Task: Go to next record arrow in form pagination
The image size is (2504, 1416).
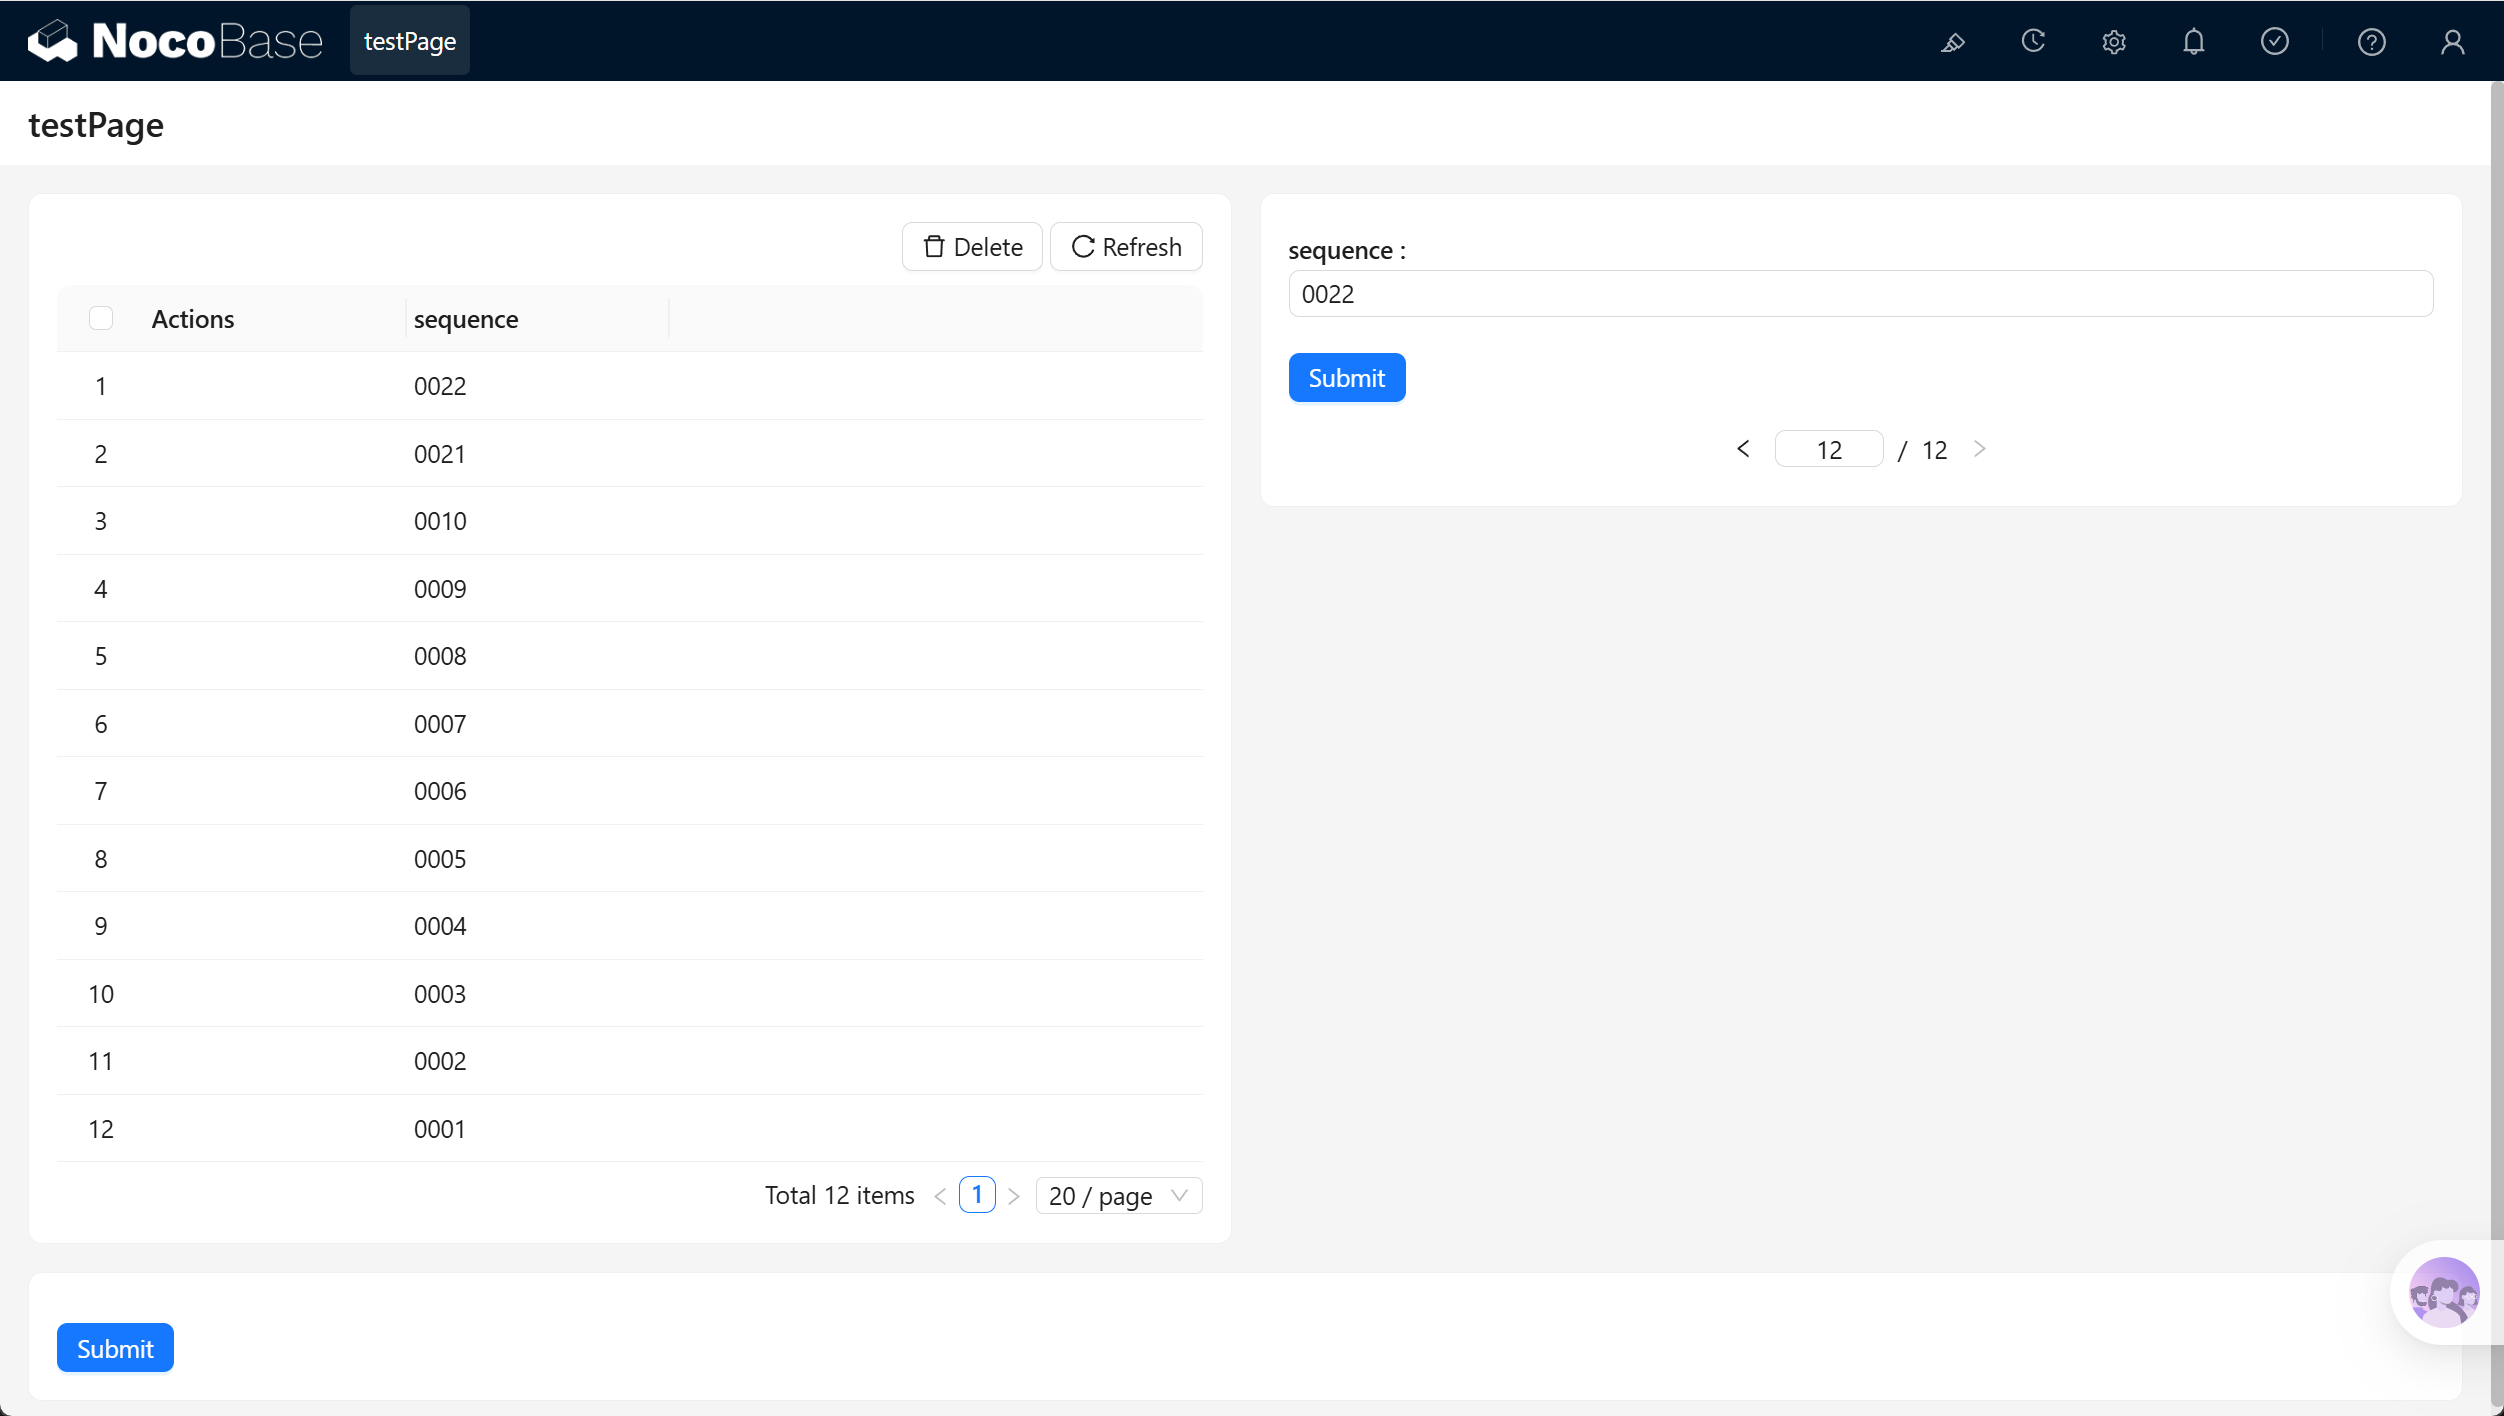Action: pyautogui.click(x=1979, y=449)
